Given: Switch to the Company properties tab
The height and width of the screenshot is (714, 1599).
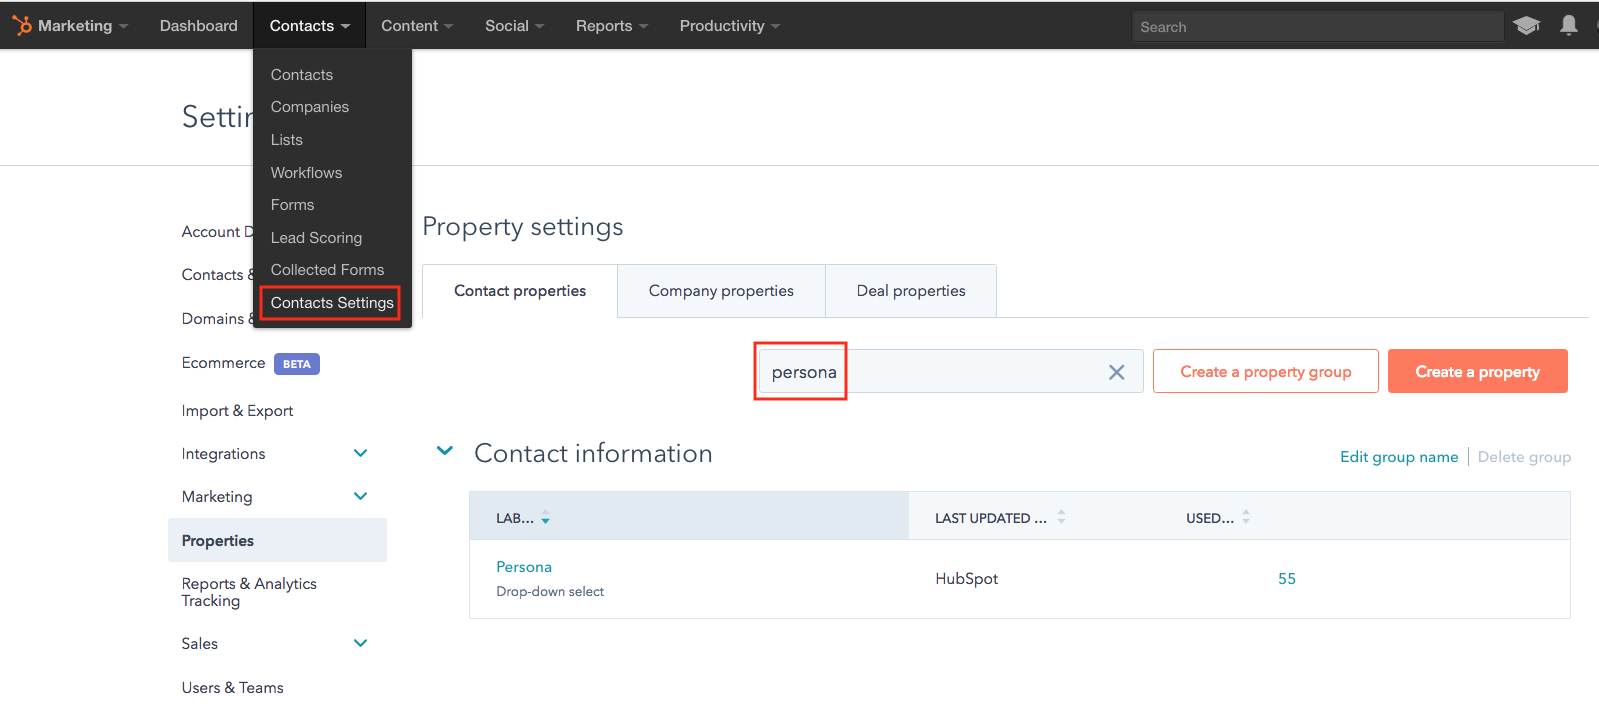Looking at the screenshot, I should (x=721, y=291).
